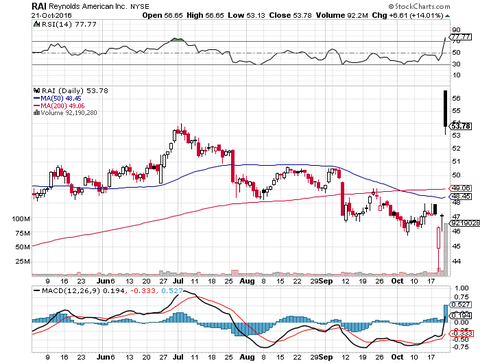Viewport: 480px width, 363px height.
Task: Click the 25M volume axis label
Action: click(23, 261)
